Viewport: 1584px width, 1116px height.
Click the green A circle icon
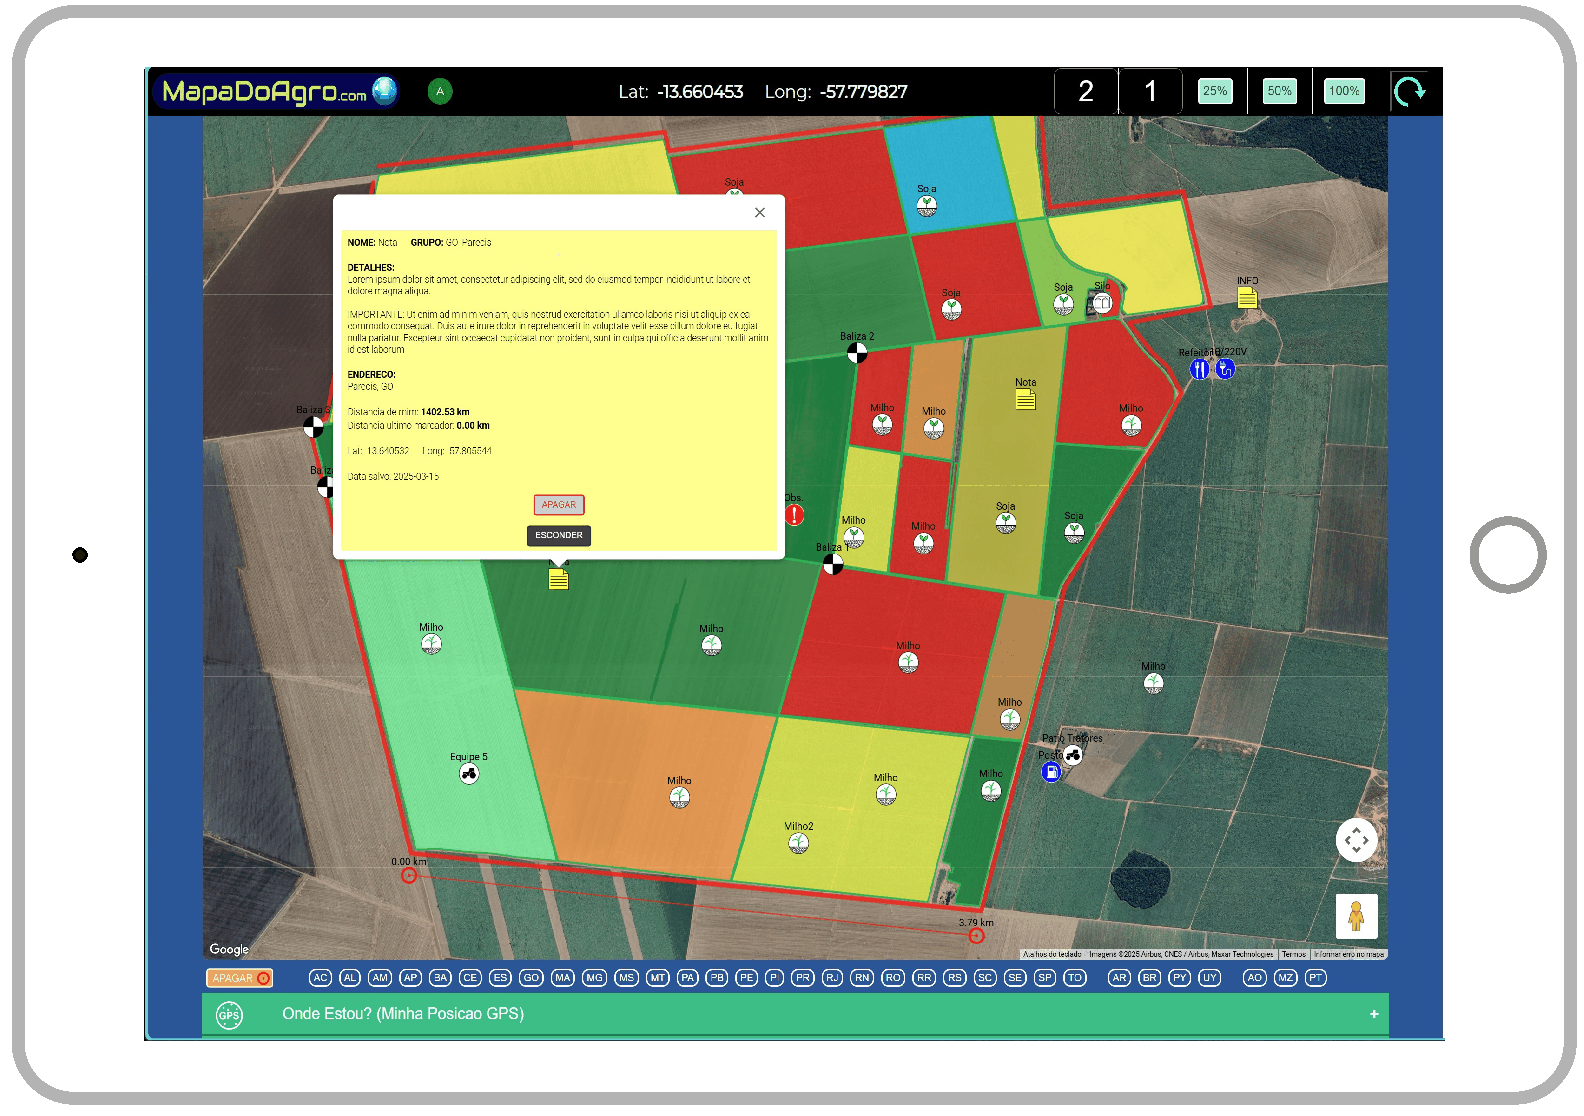pos(440,92)
